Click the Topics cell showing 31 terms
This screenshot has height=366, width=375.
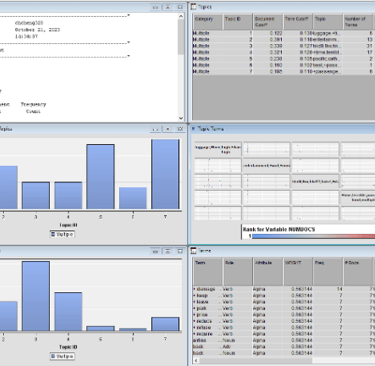(358, 46)
